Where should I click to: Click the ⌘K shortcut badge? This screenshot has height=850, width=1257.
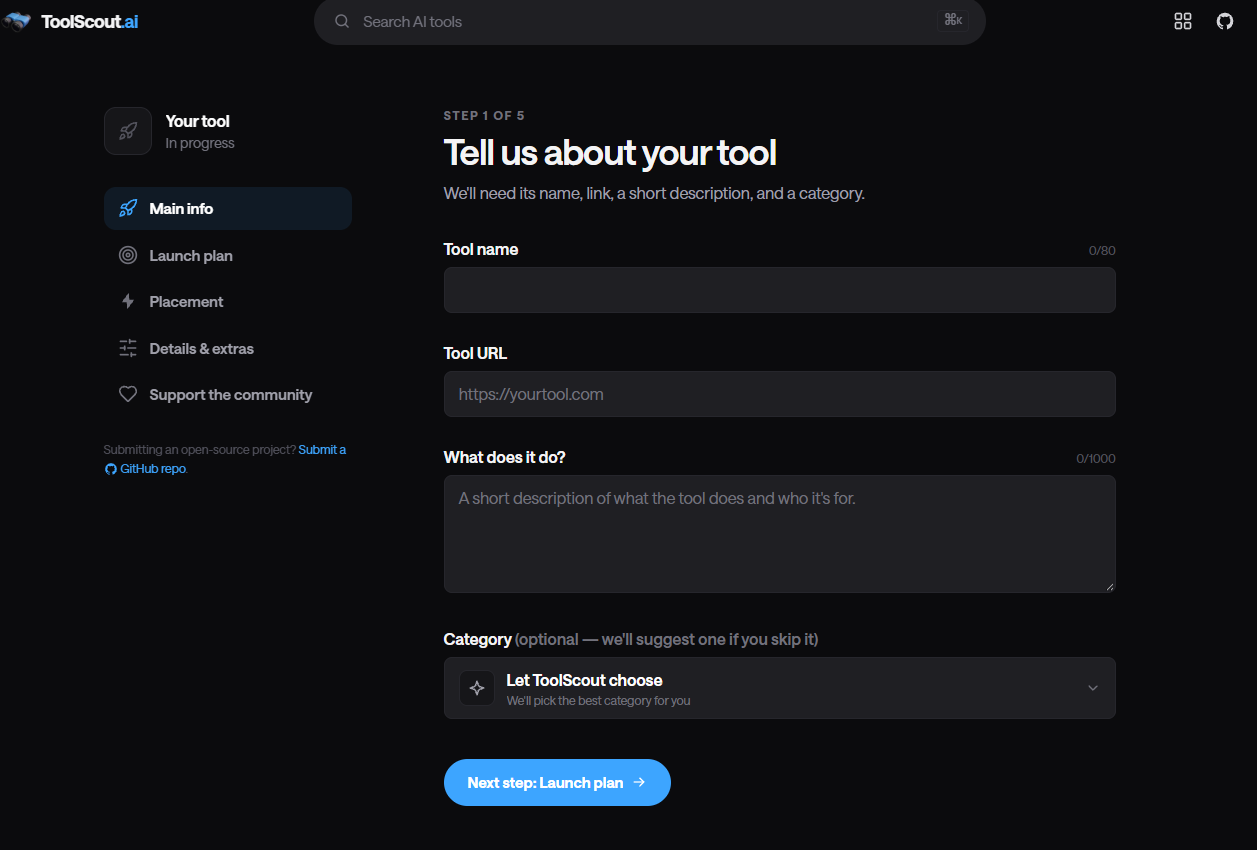point(953,21)
